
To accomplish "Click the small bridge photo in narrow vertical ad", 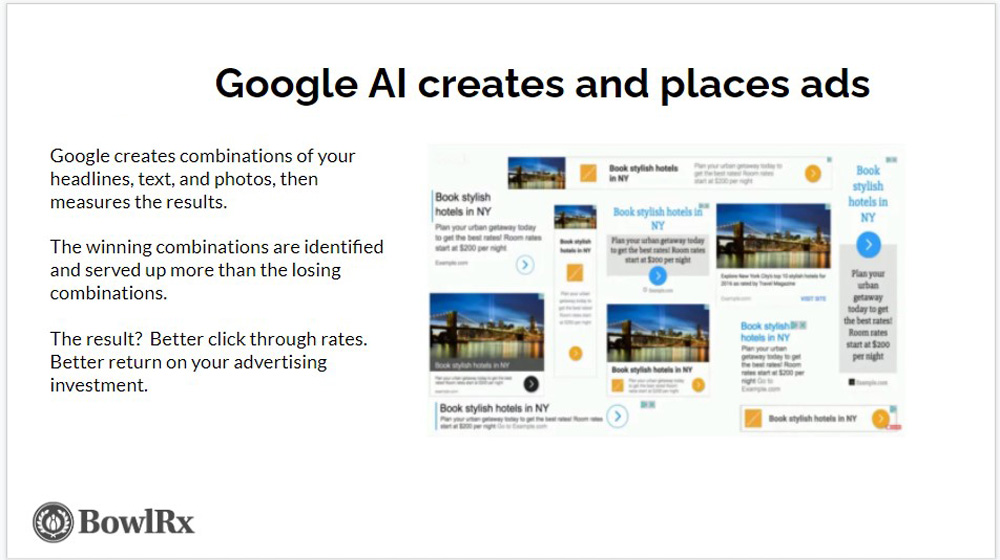I will coord(575,217).
